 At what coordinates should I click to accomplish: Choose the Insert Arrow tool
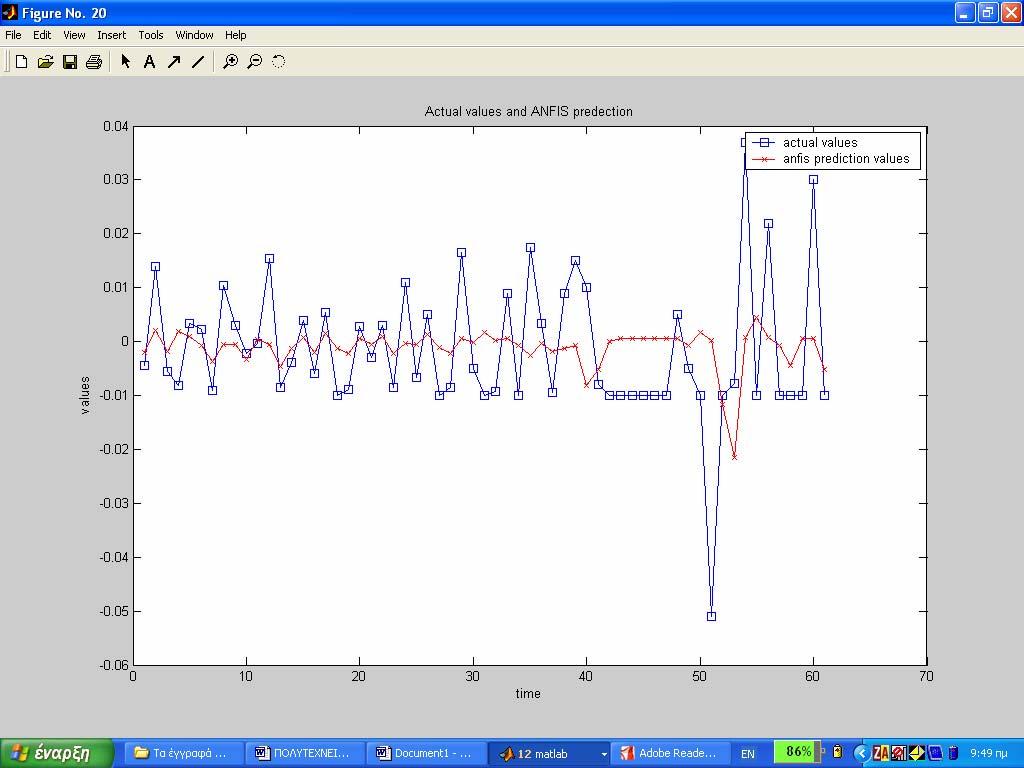point(174,61)
